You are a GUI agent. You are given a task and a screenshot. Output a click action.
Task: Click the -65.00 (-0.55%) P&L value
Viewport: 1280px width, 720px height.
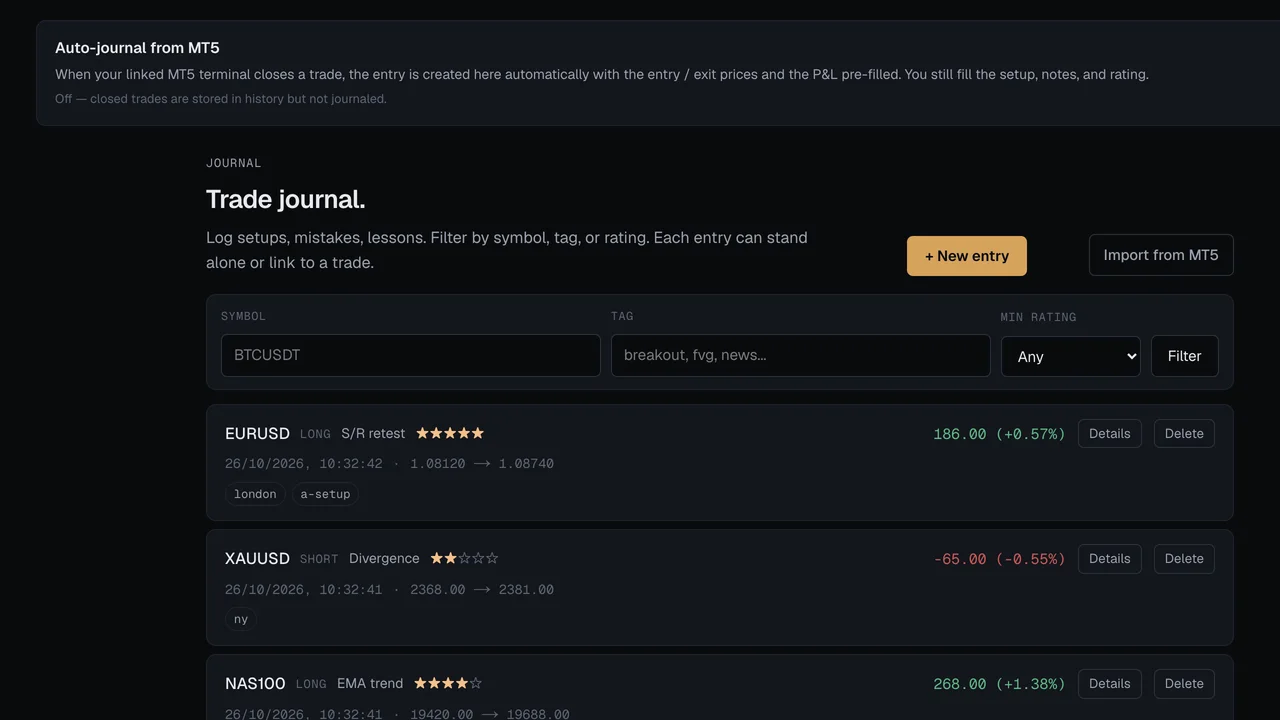tap(999, 559)
